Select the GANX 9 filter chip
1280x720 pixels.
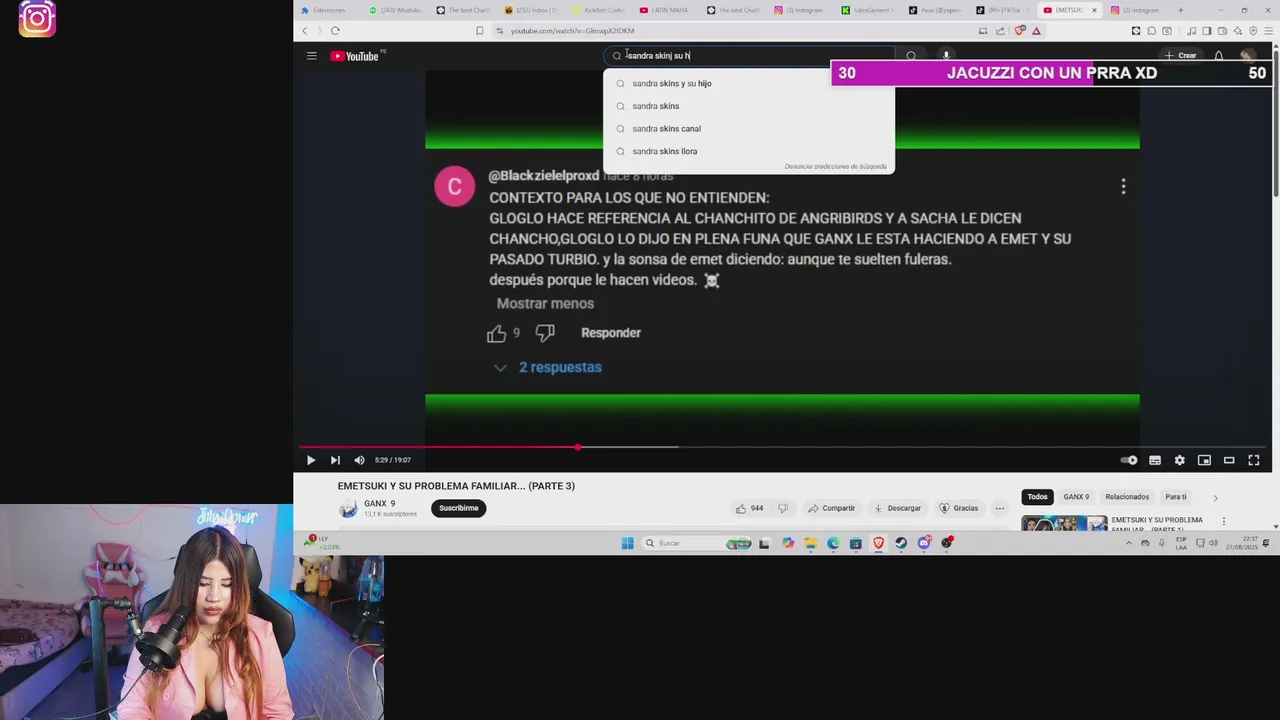click(x=1076, y=497)
